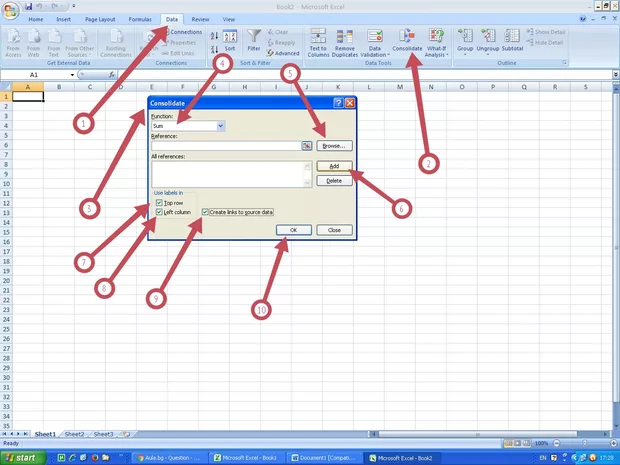The image size is (620, 465).
Task: Open the Sort dialog icon
Action: (230, 40)
